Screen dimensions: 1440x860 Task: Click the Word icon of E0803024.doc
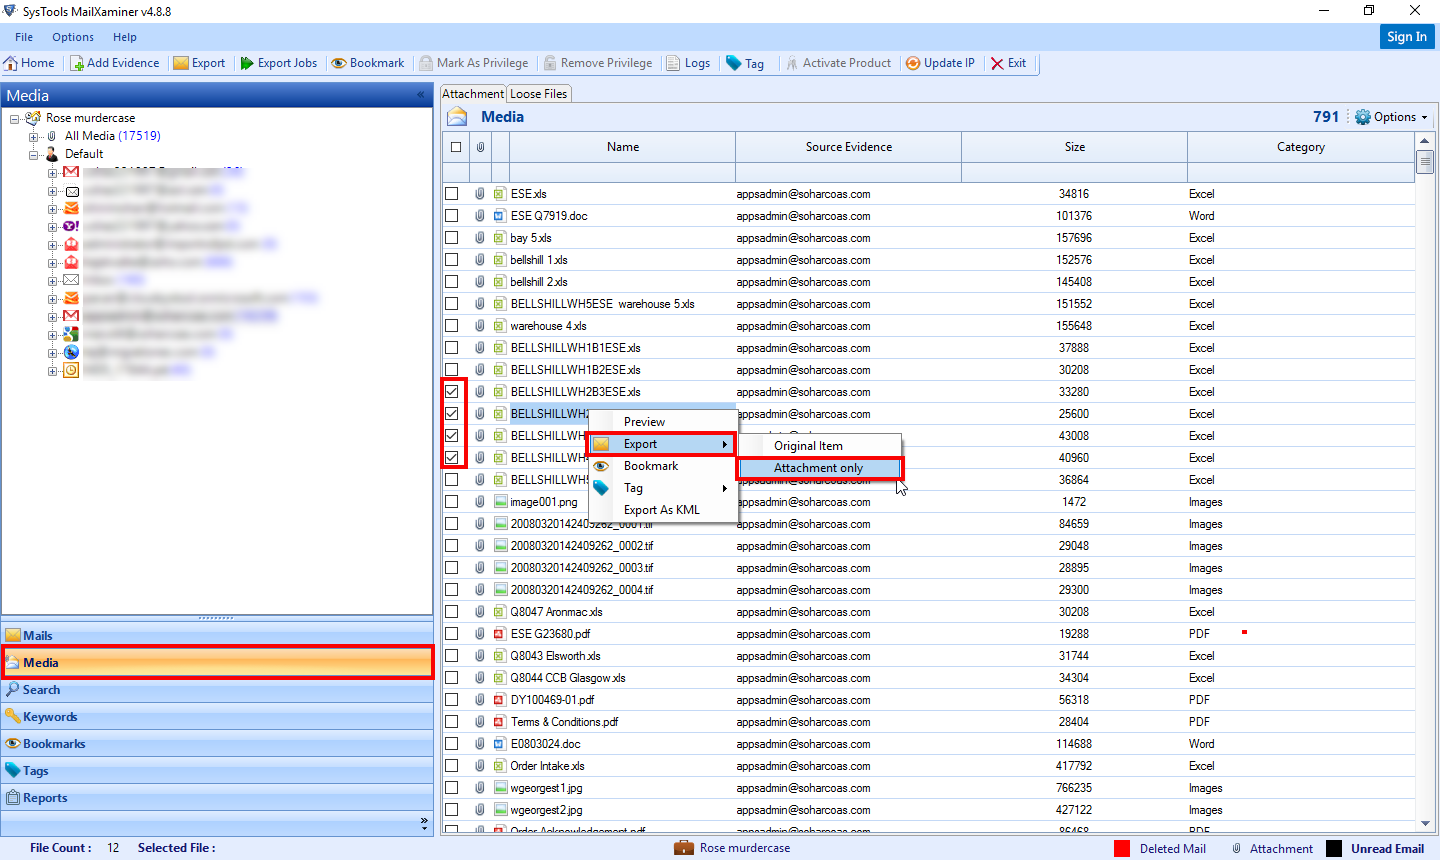tap(499, 744)
